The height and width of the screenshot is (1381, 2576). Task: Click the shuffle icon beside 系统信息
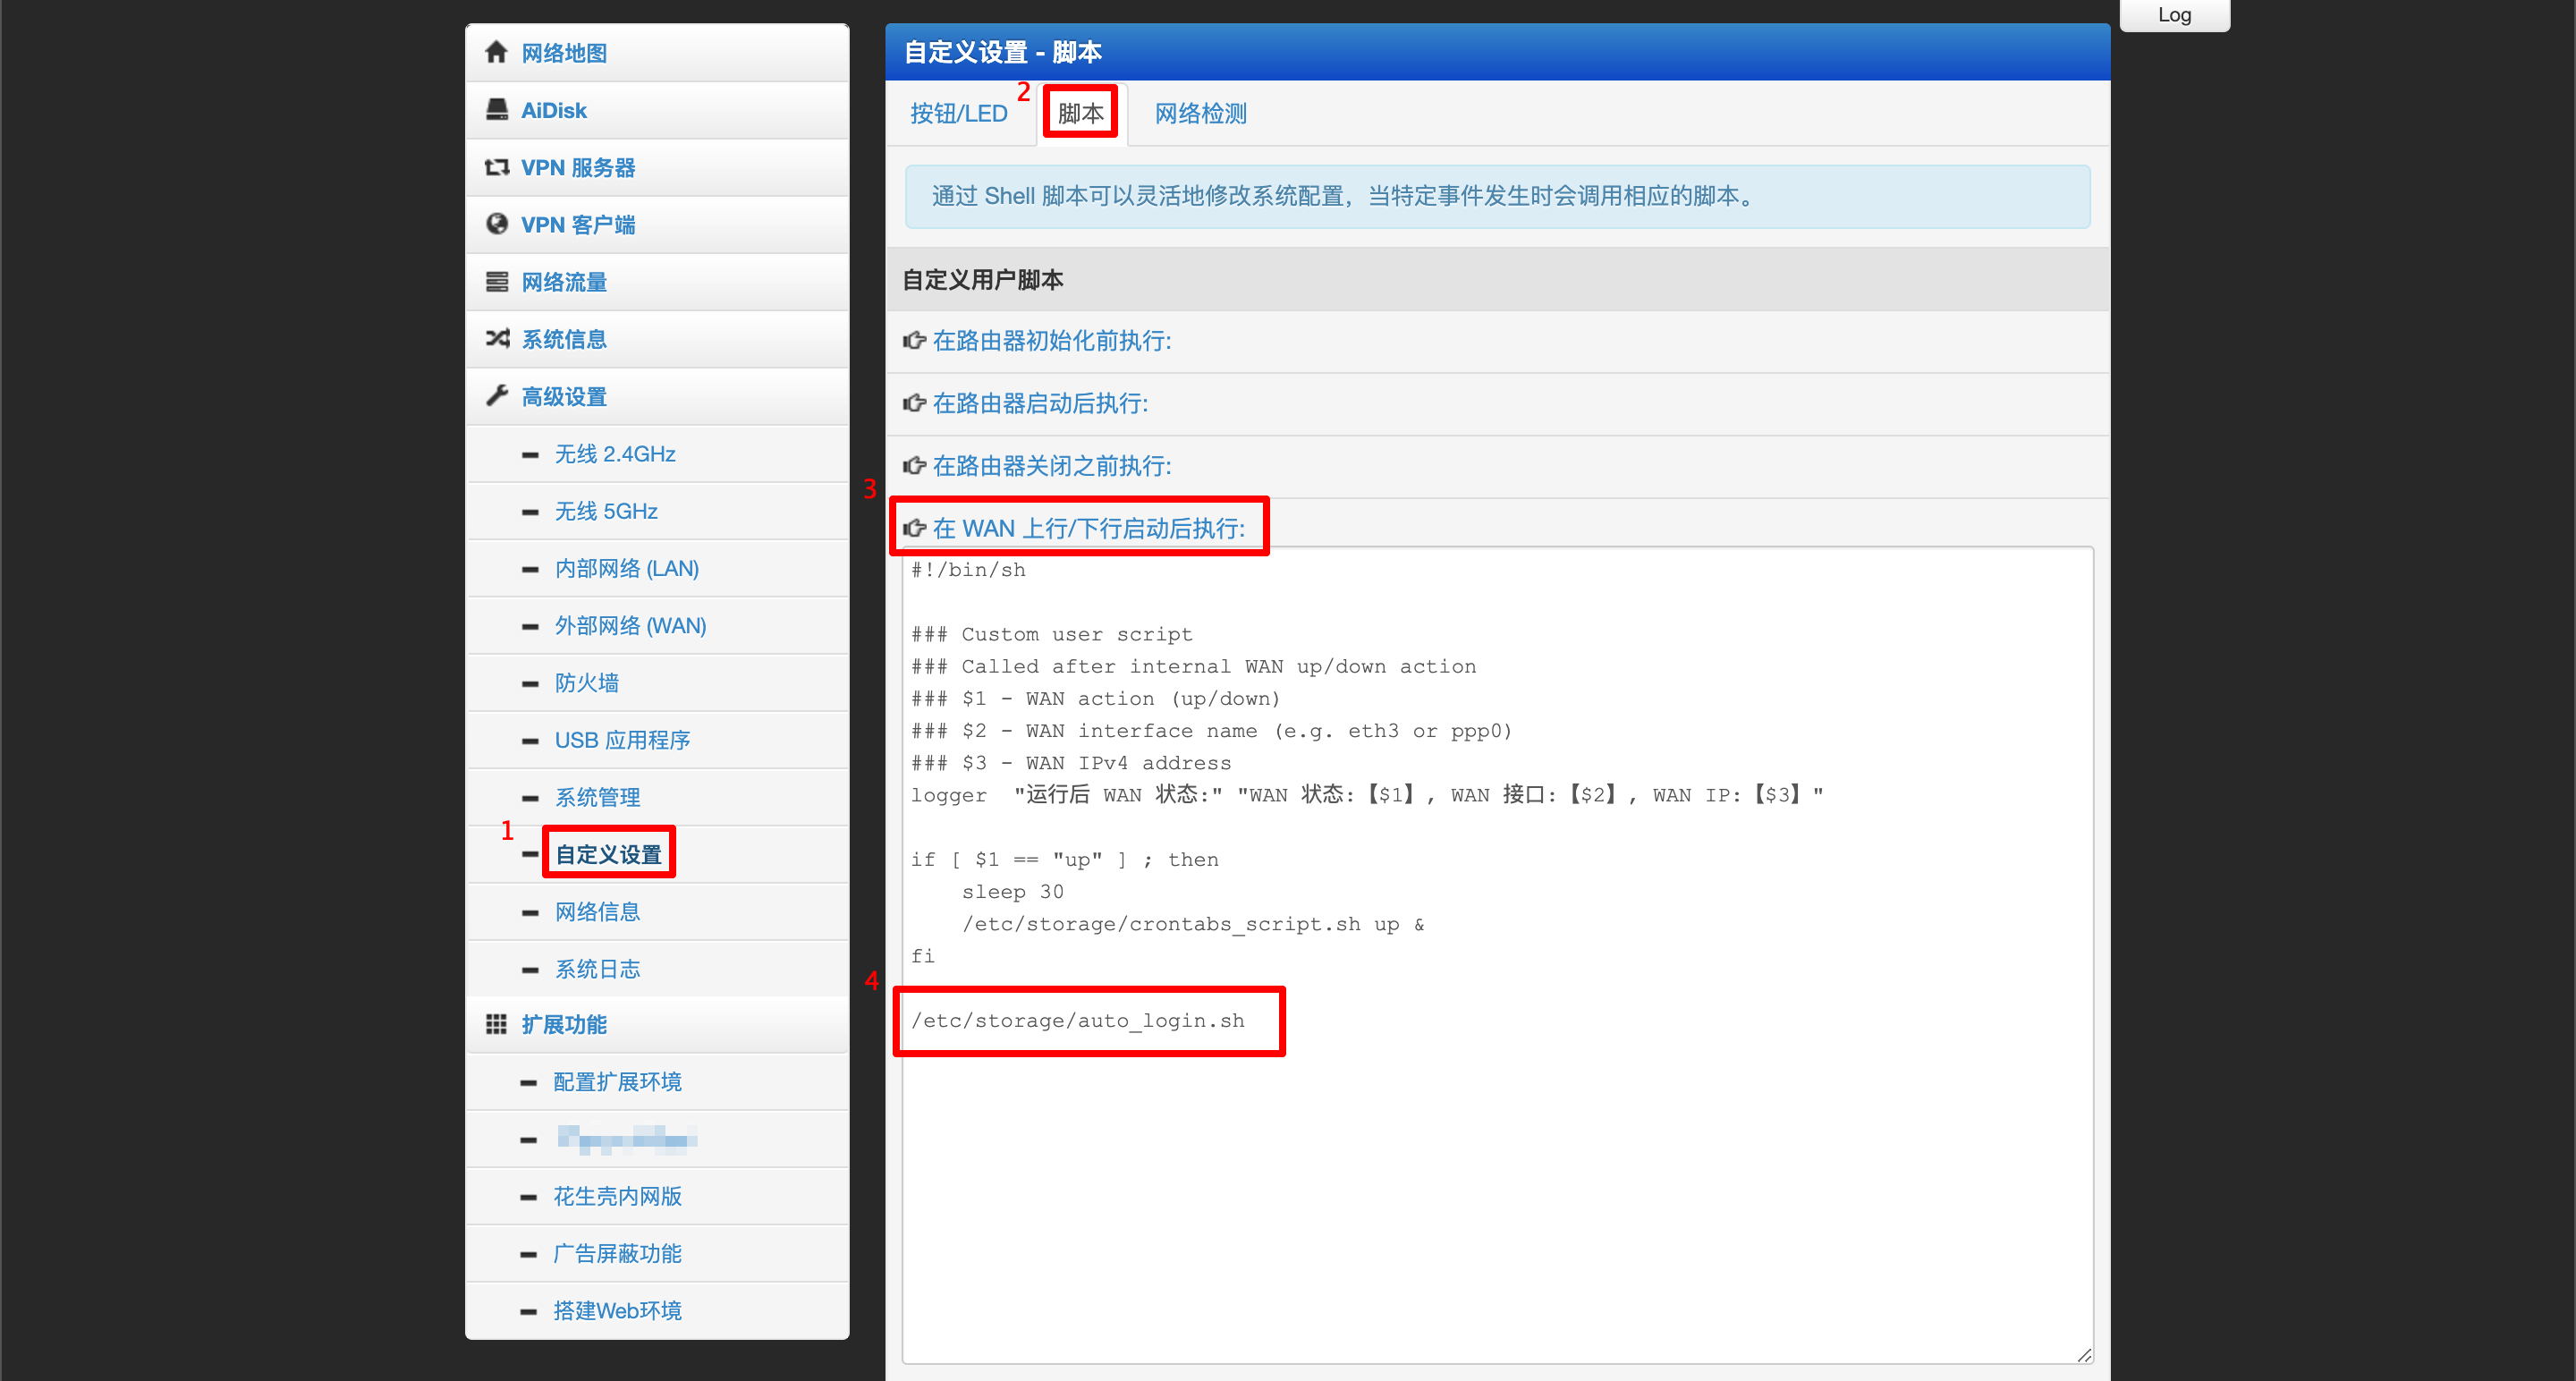pos(496,339)
